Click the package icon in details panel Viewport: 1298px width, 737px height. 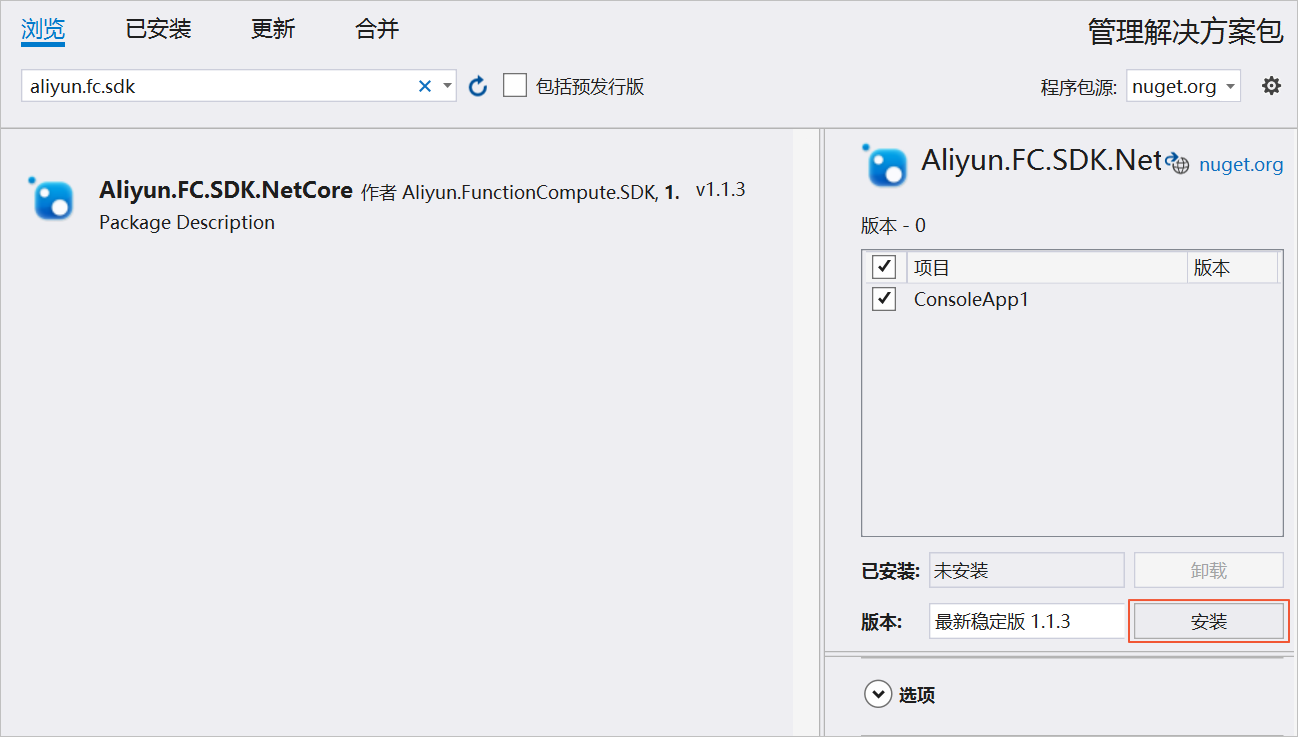884,165
